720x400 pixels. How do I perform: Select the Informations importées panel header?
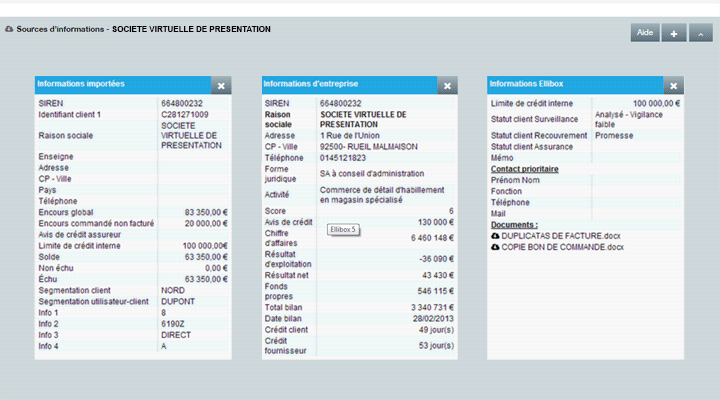122,85
